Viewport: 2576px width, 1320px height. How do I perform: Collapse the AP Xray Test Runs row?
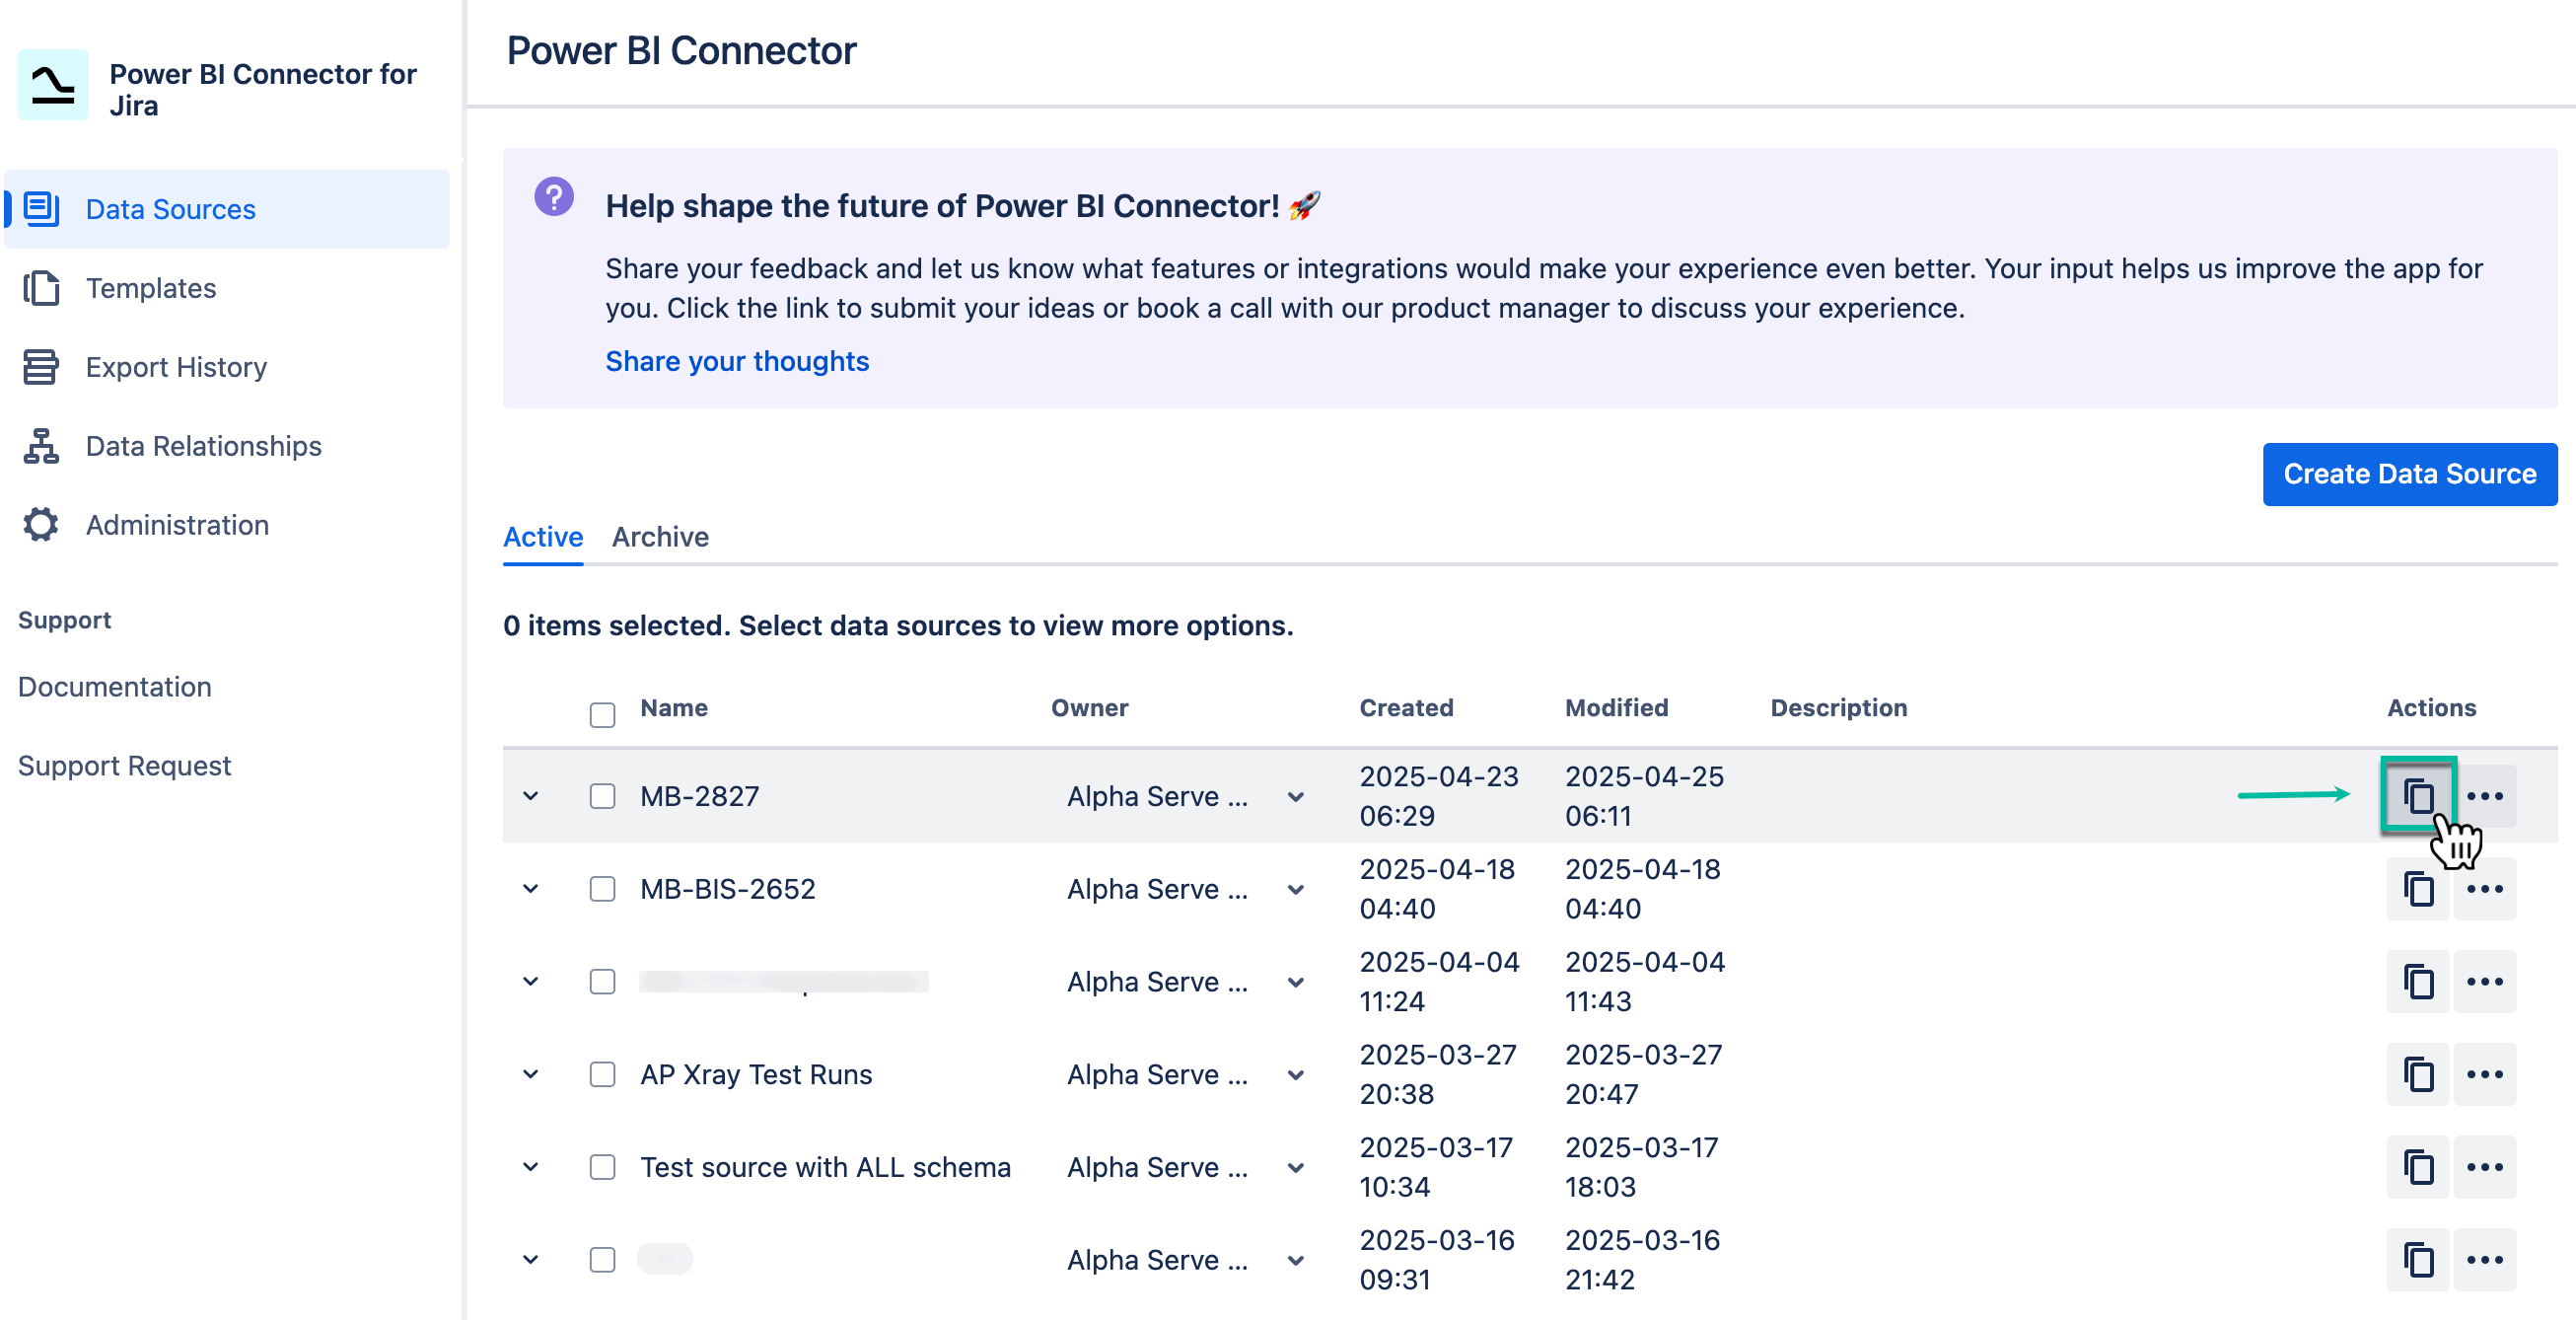[530, 1074]
